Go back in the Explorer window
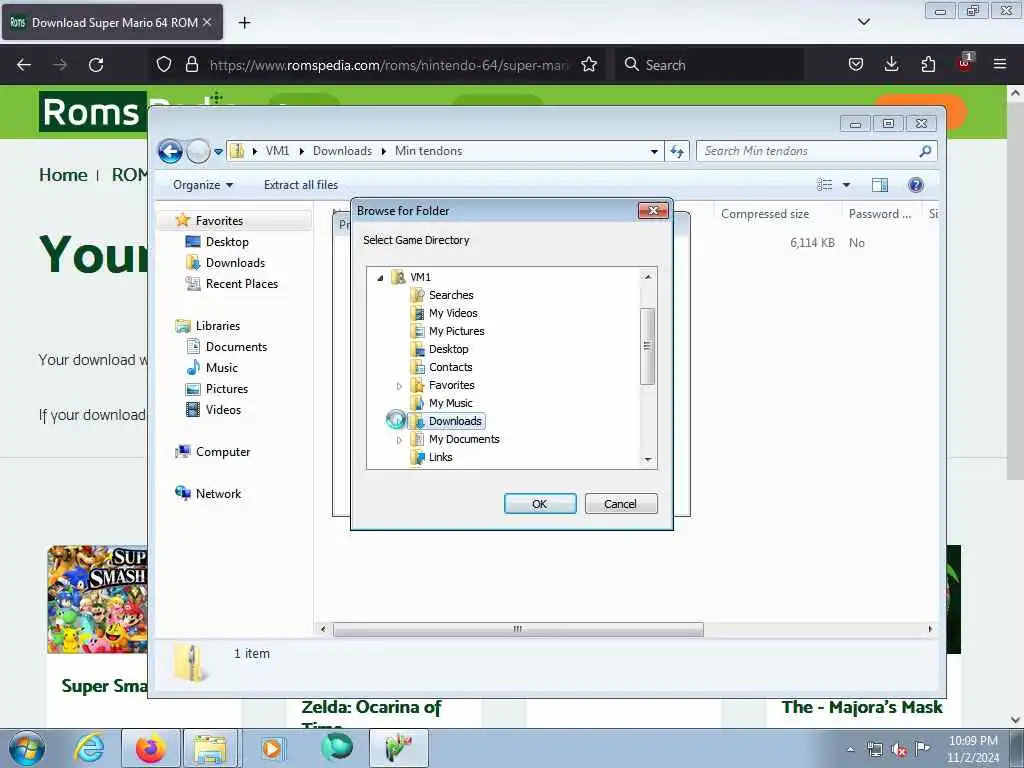The height and width of the screenshot is (768, 1024). 170,152
